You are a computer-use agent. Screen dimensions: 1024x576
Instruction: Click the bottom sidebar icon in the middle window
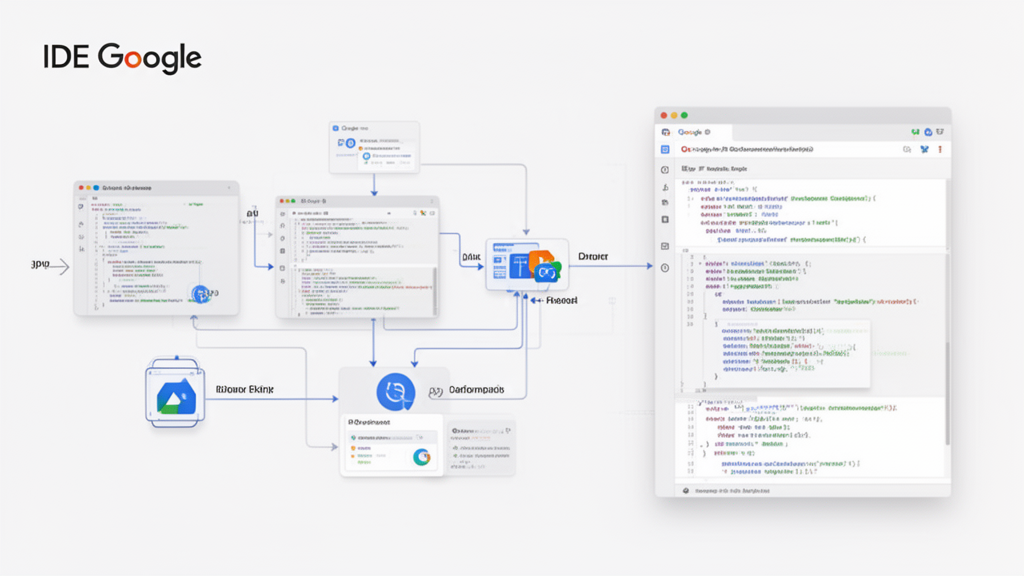coord(283,281)
